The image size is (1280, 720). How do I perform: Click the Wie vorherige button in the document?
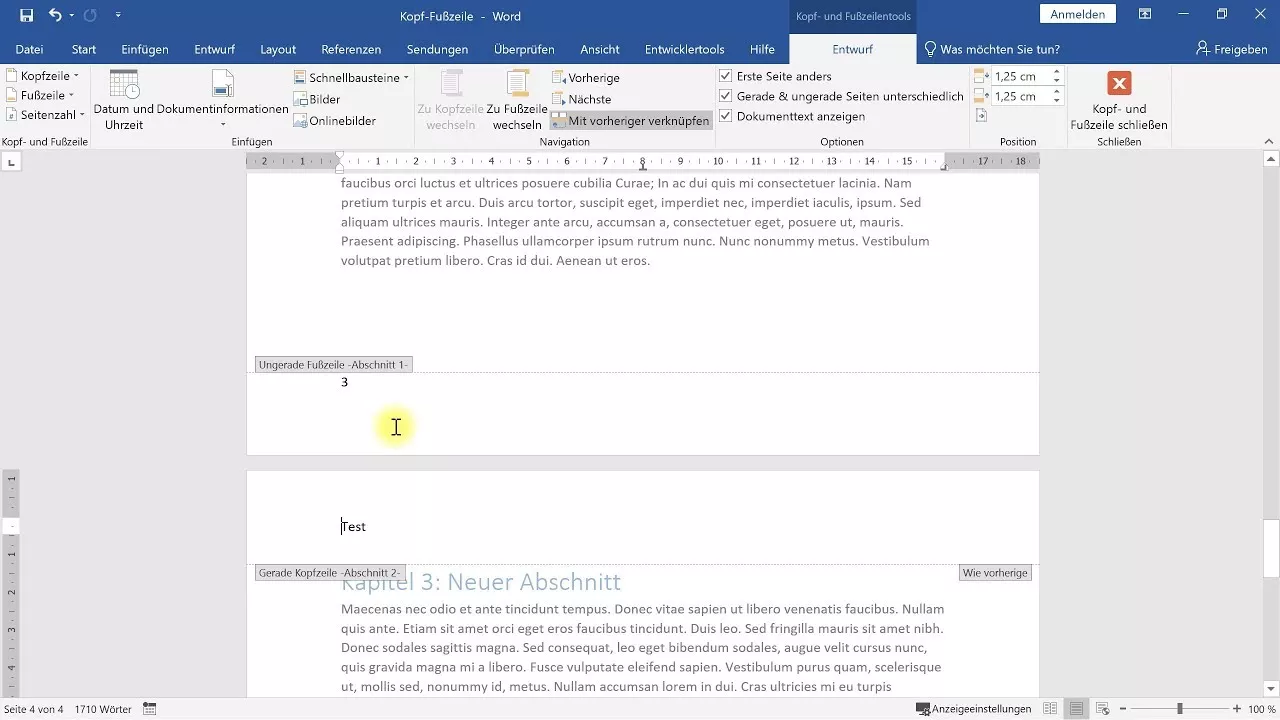click(994, 572)
